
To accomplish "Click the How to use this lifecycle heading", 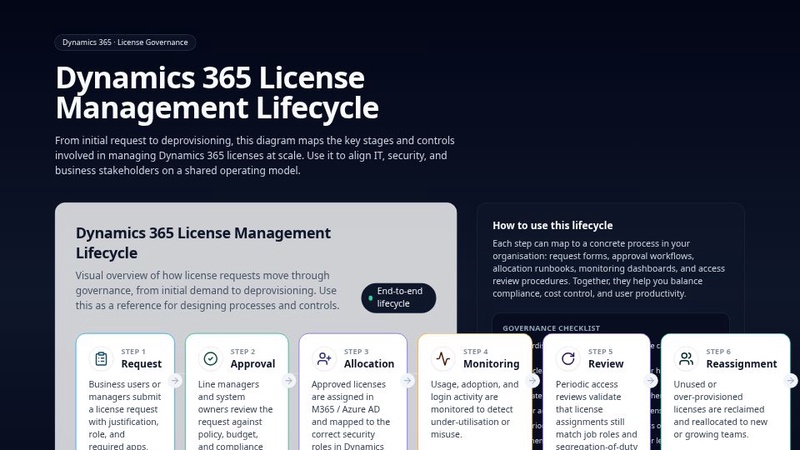I will click(x=553, y=226).
